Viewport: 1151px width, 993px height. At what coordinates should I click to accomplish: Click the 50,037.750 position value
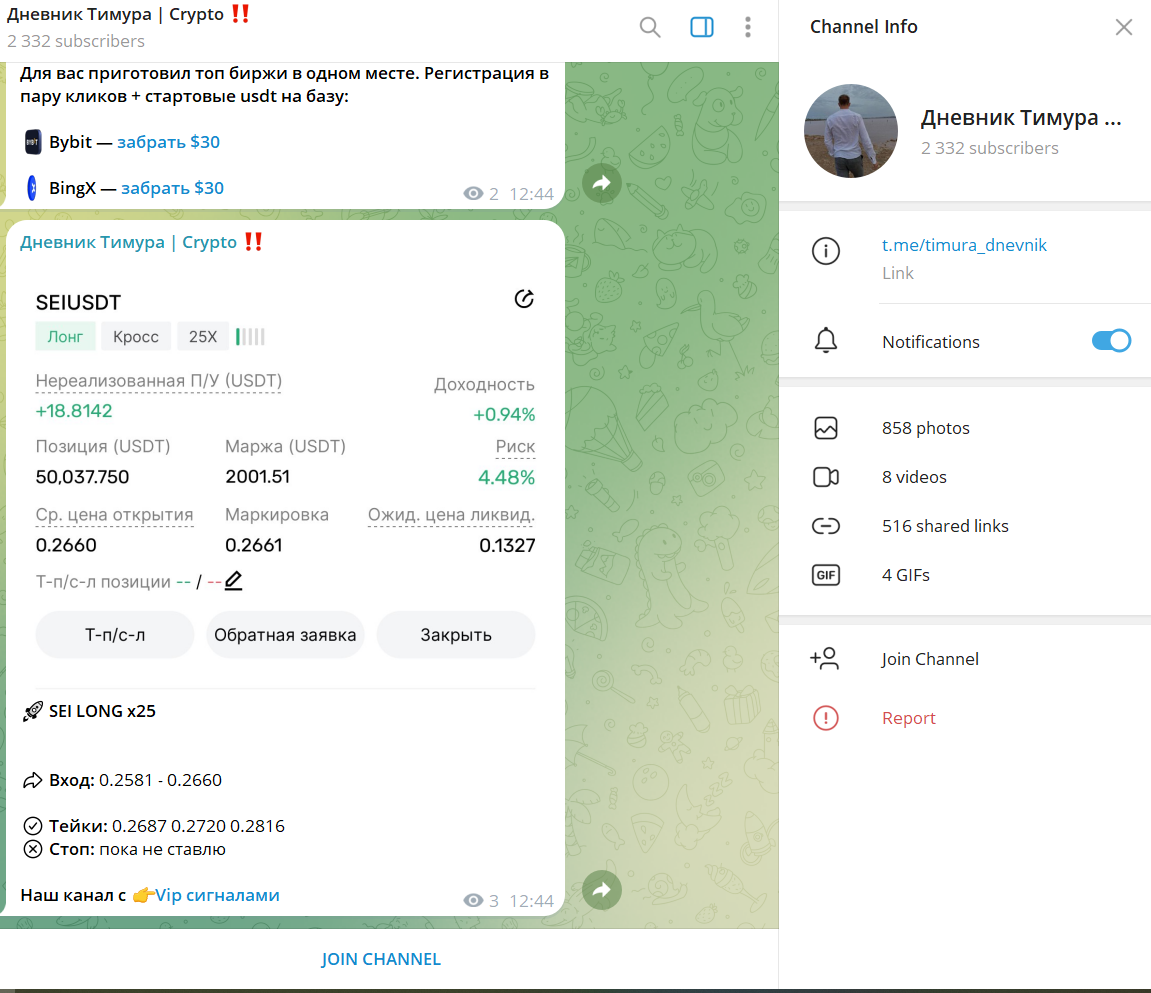point(82,477)
